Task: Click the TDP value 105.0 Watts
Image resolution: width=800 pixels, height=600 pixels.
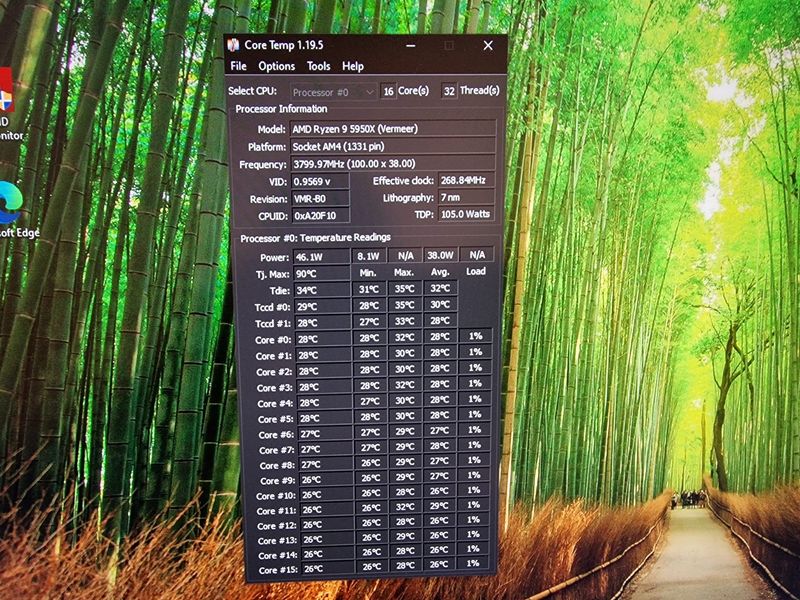Action: coord(466,214)
